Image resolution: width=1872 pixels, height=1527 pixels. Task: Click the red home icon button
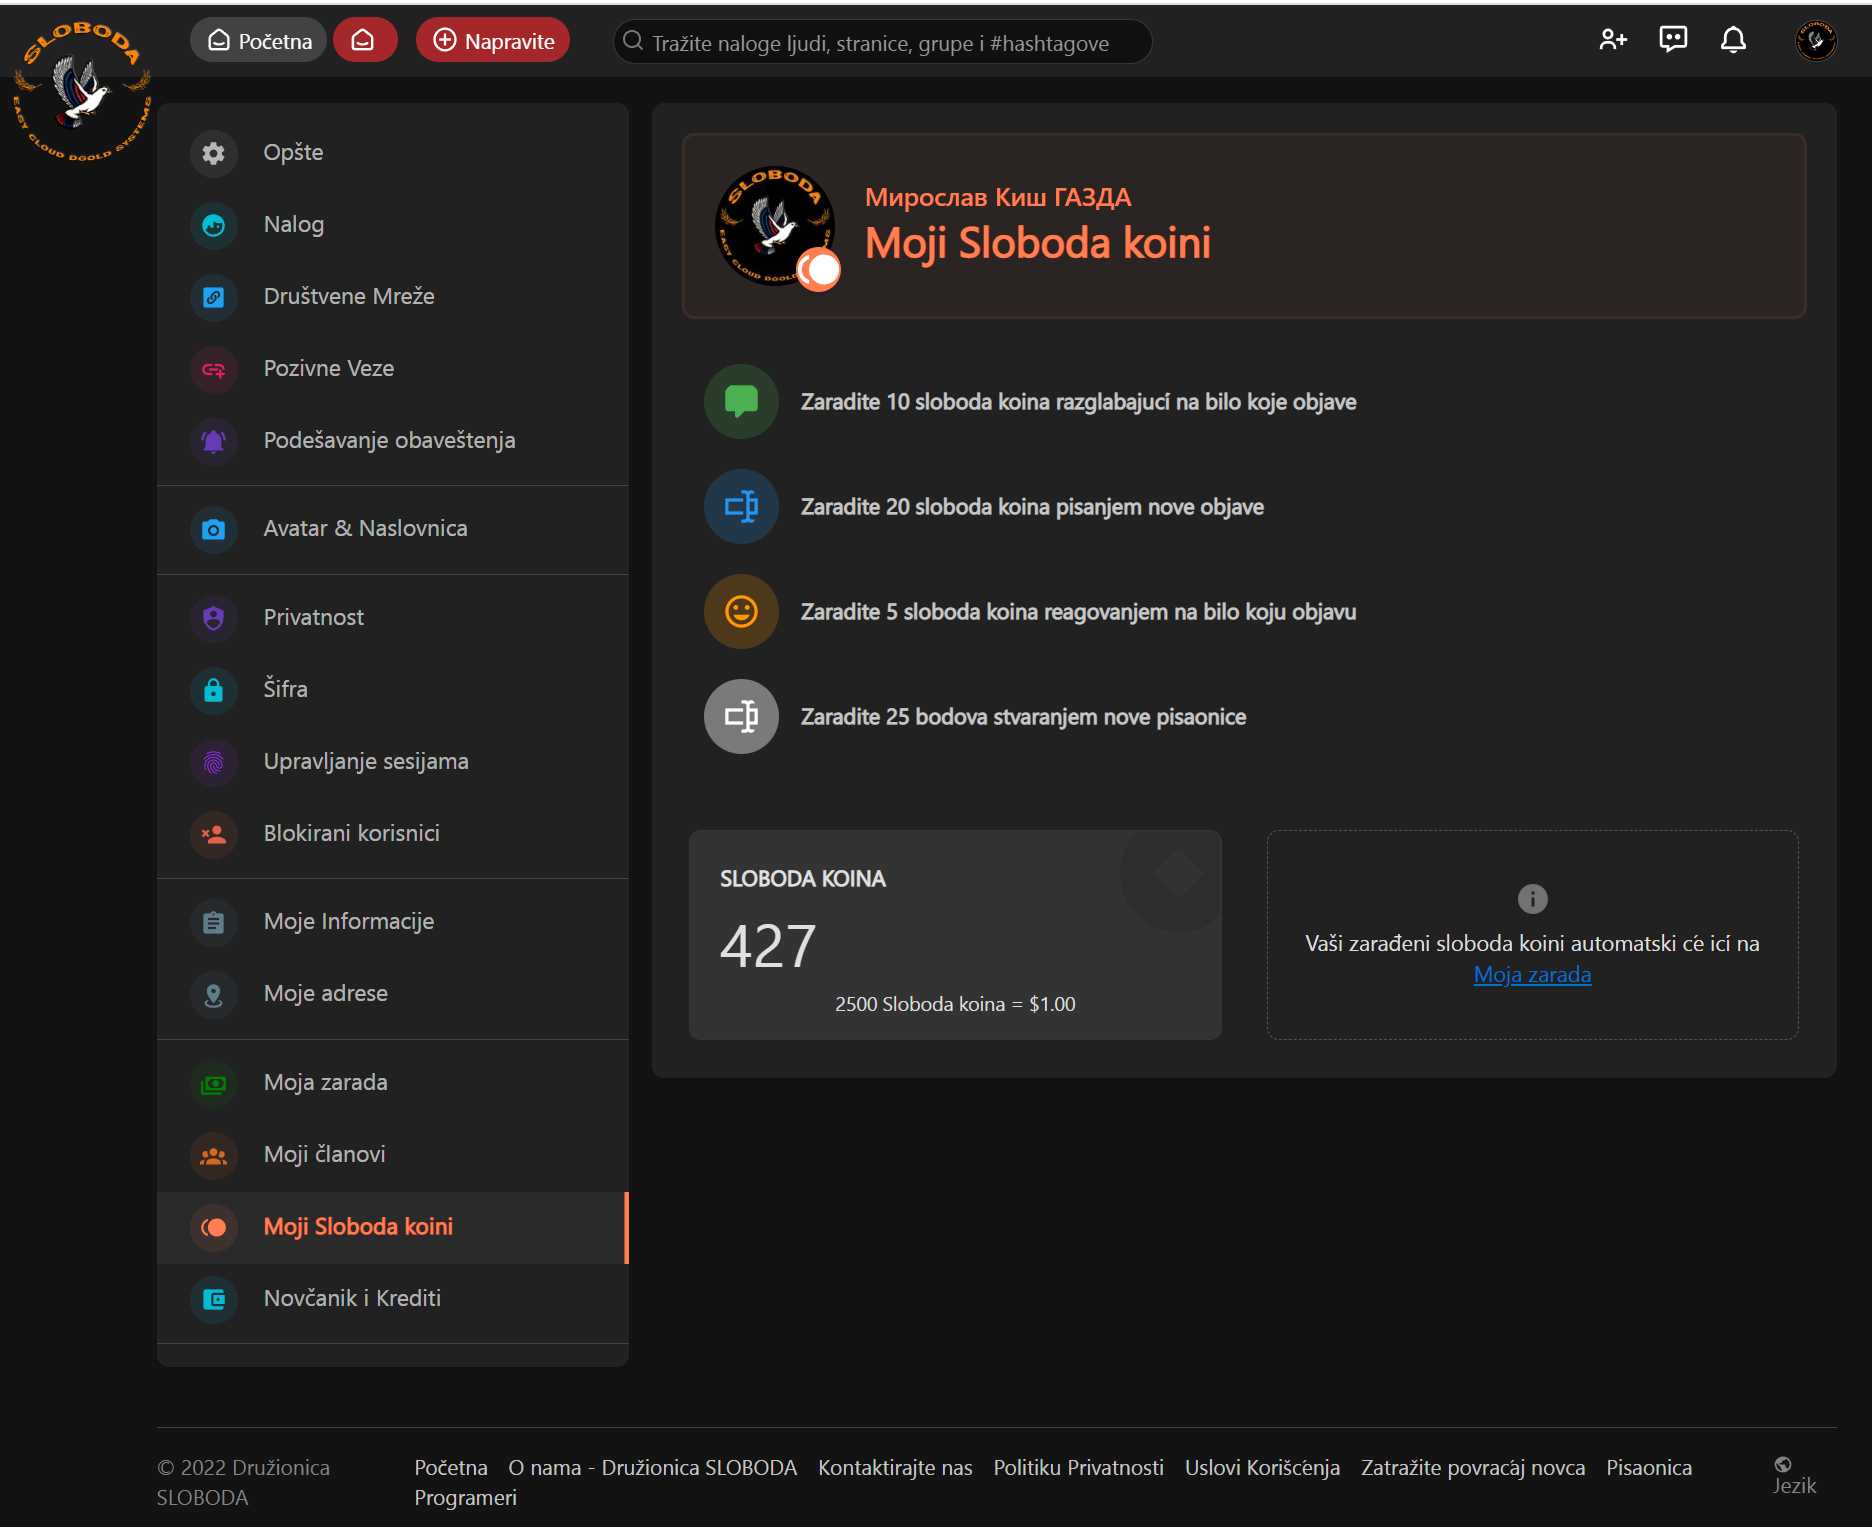(x=364, y=40)
